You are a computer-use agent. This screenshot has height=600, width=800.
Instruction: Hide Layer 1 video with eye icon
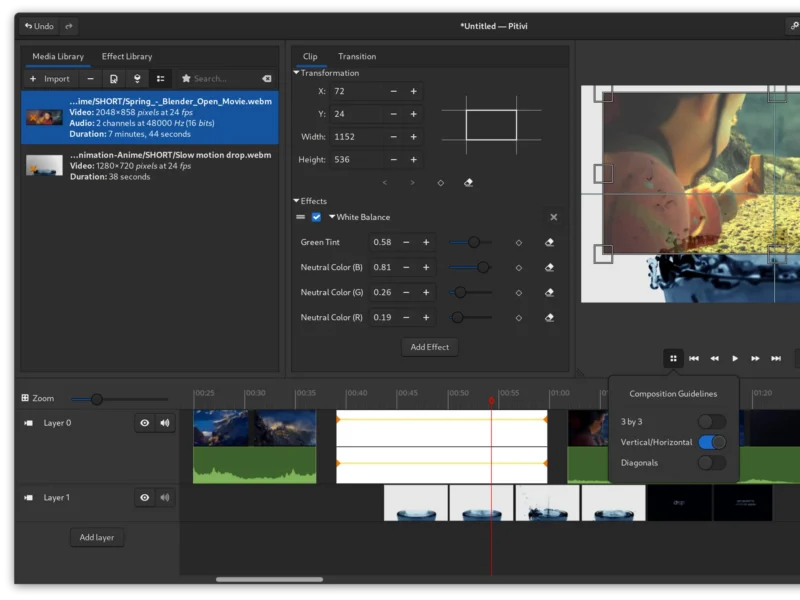[x=145, y=497]
